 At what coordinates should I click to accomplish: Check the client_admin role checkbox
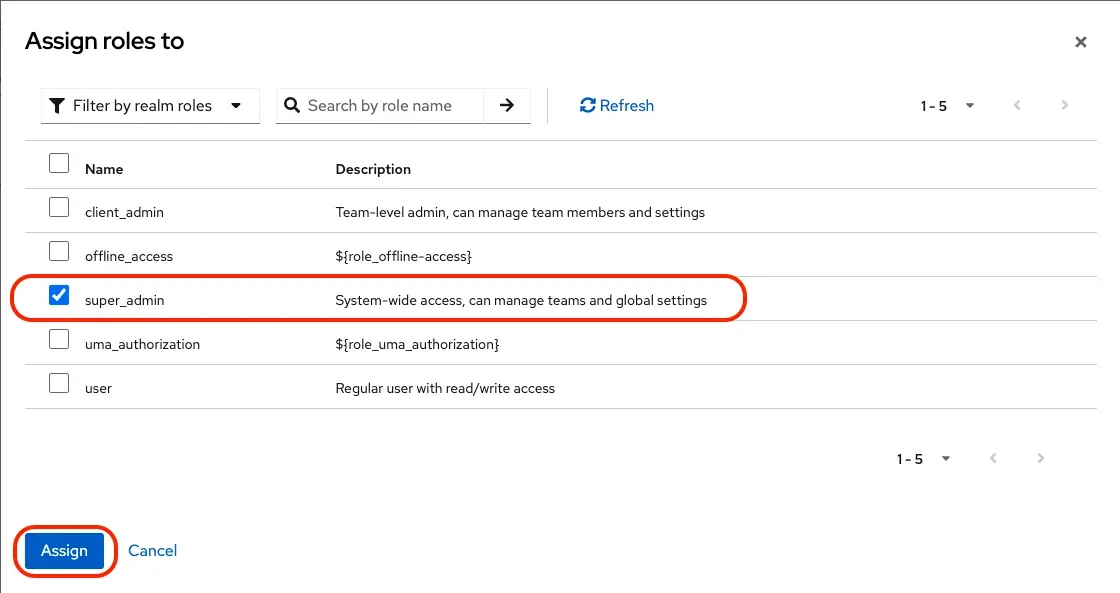coord(59,208)
